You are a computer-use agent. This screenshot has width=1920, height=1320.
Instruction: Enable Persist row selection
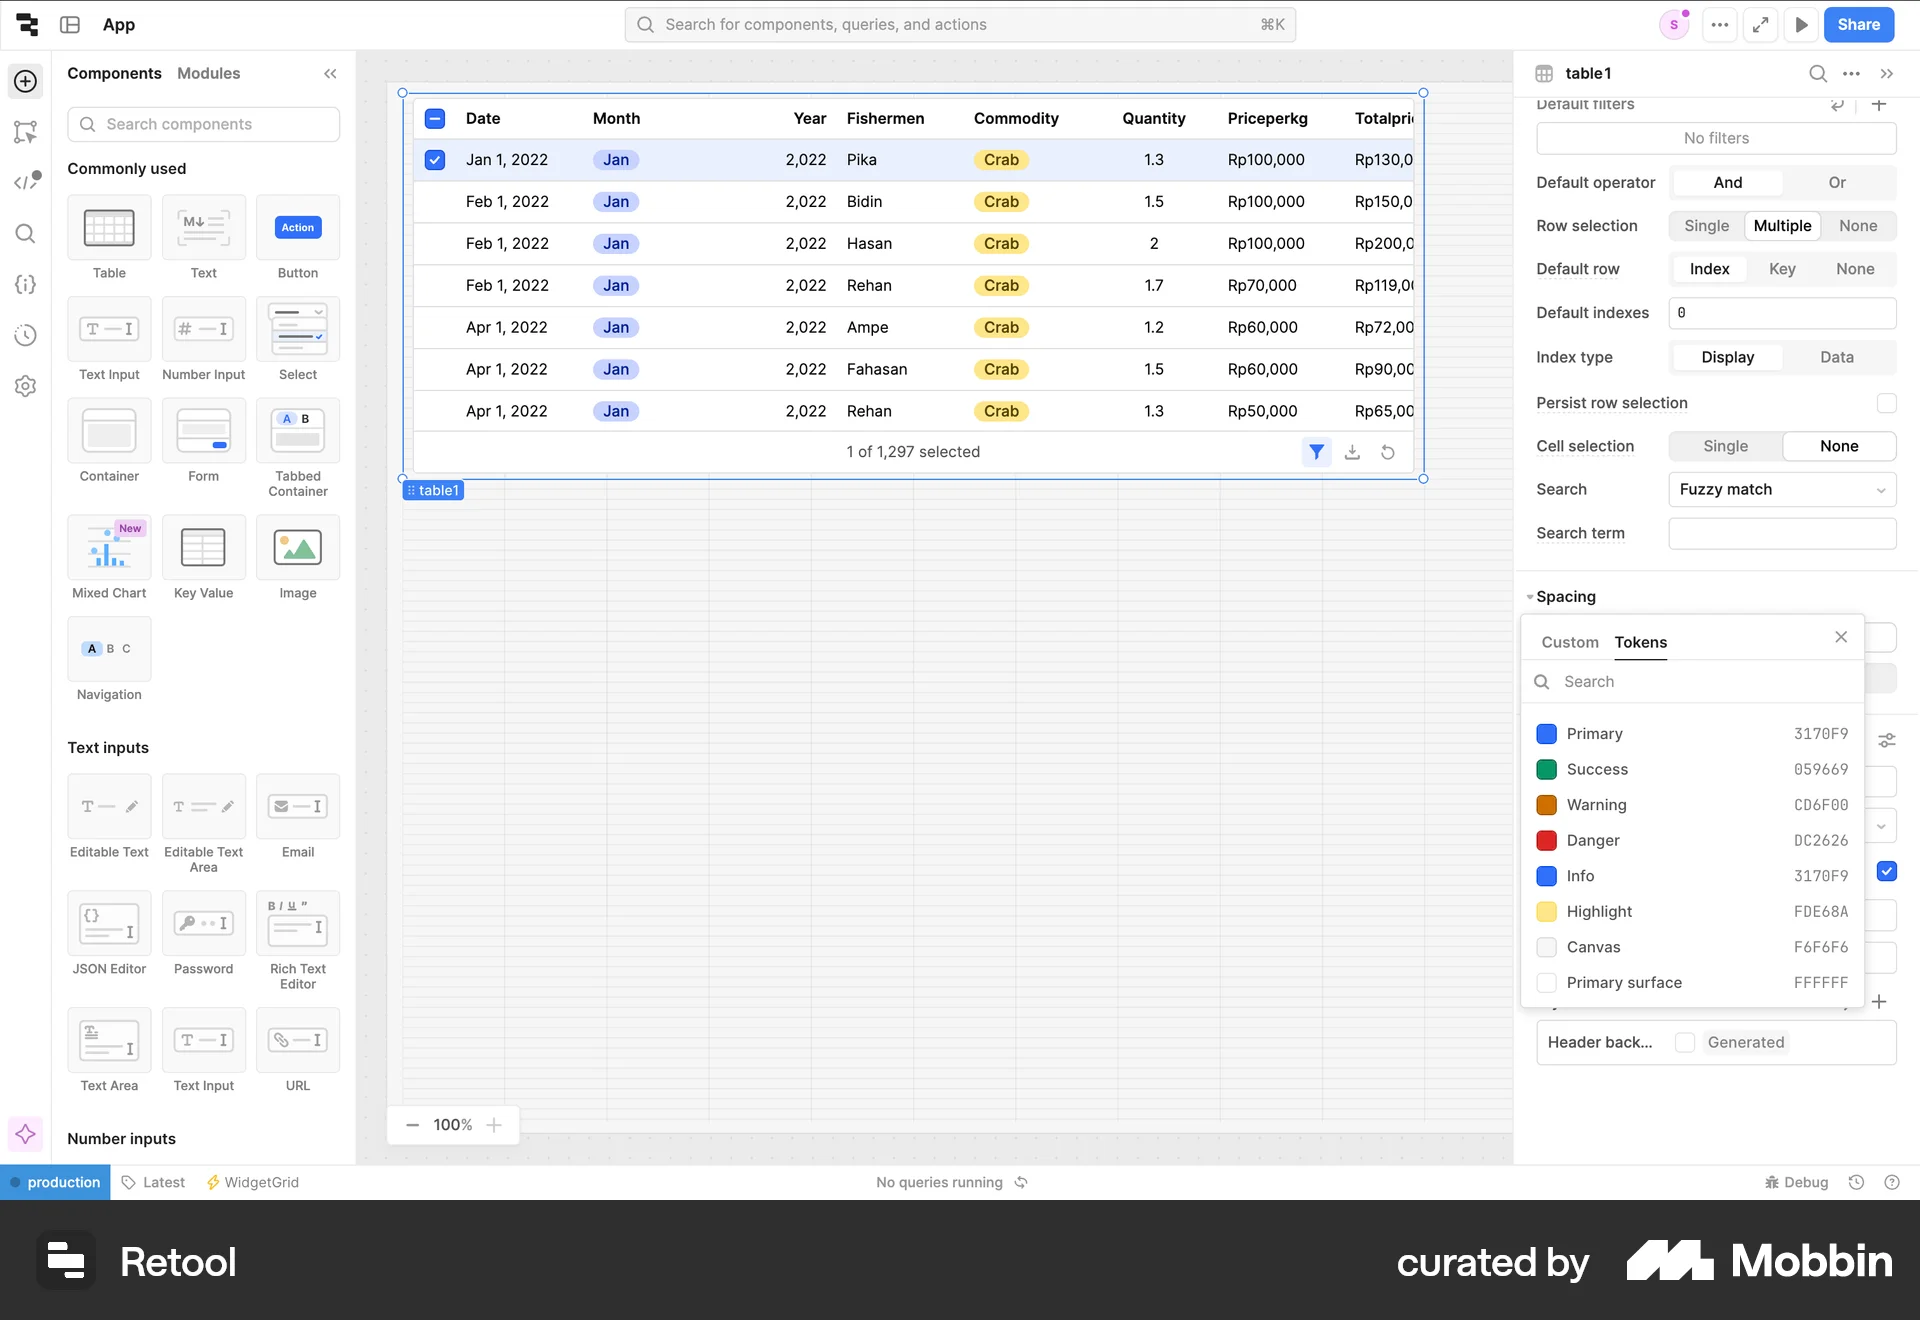pyautogui.click(x=1886, y=402)
